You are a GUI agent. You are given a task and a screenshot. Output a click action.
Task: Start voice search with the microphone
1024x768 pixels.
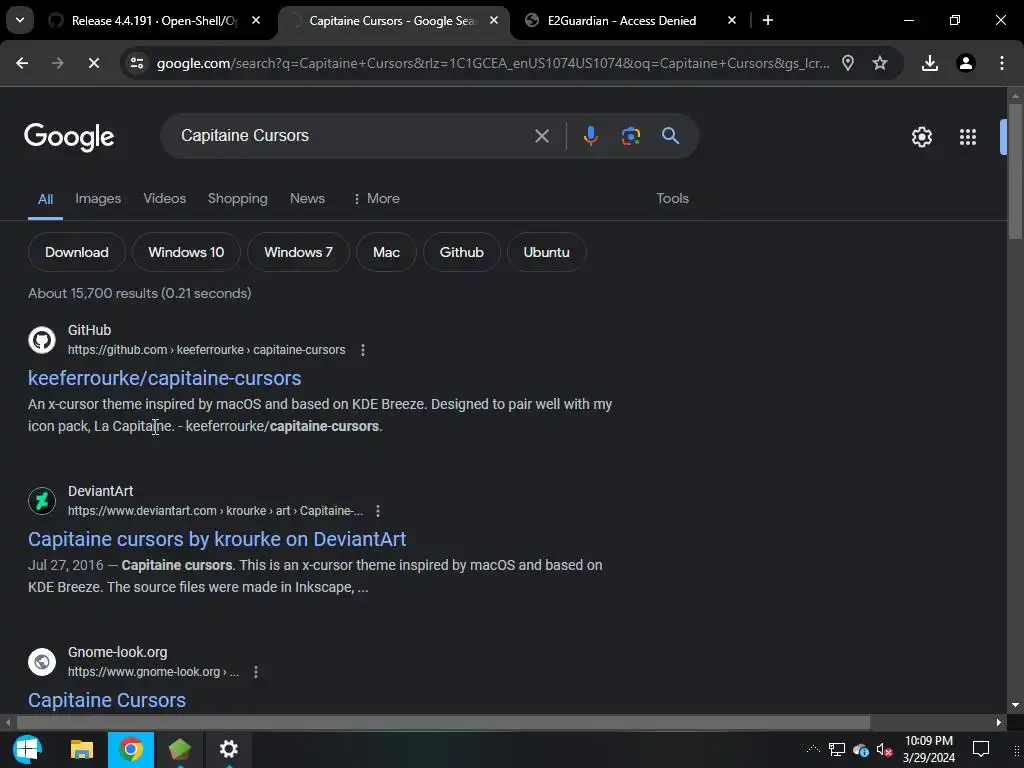click(x=590, y=136)
